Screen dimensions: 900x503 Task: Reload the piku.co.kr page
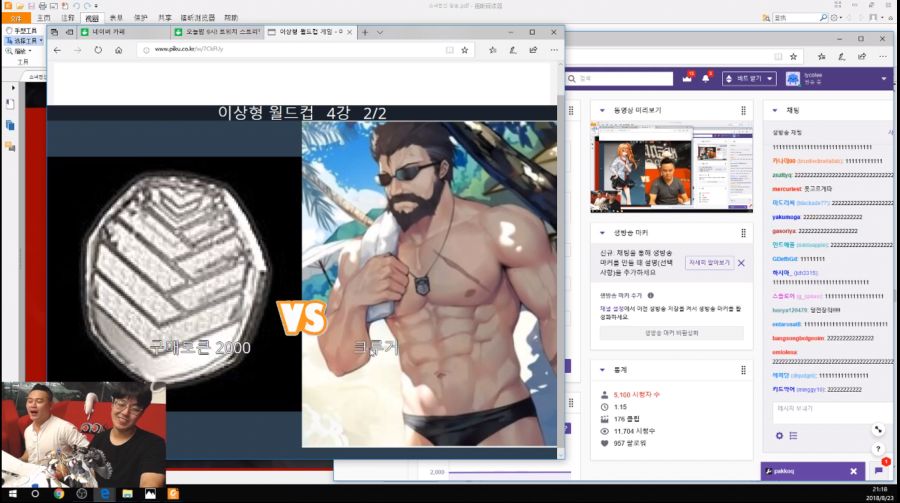click(x=98, y=51)
